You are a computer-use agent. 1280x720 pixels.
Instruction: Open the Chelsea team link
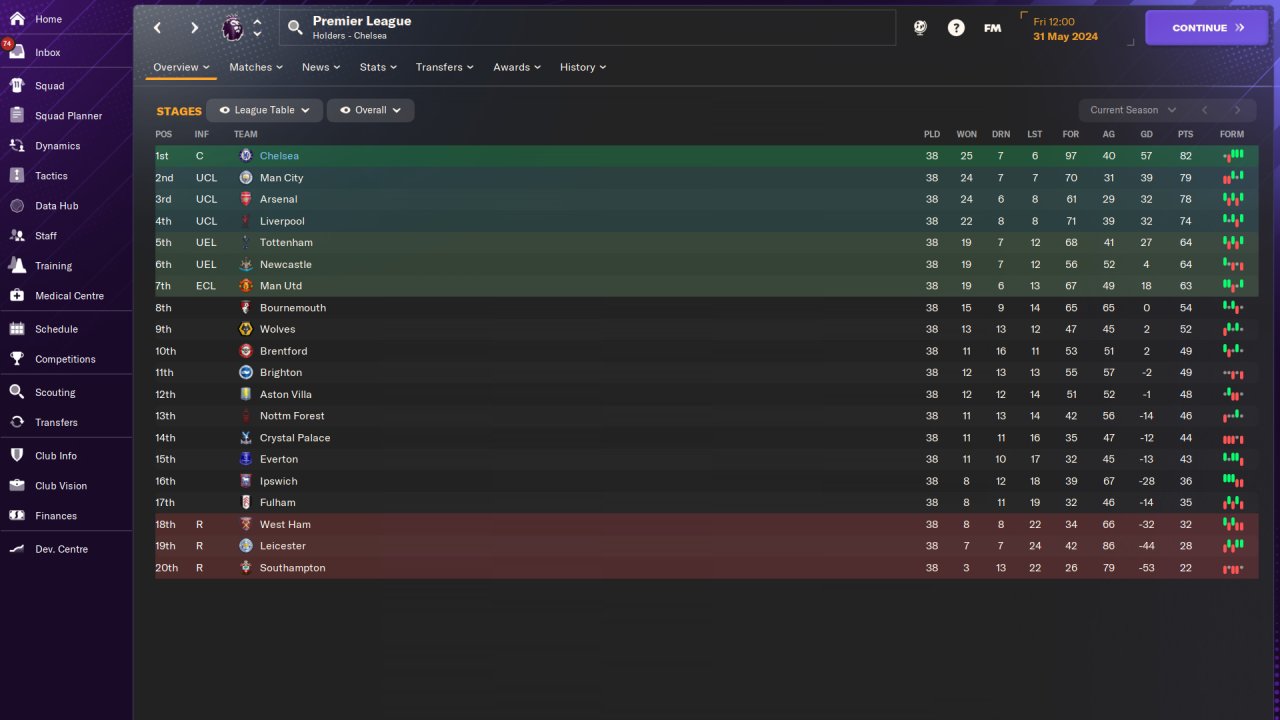point(279,156)
